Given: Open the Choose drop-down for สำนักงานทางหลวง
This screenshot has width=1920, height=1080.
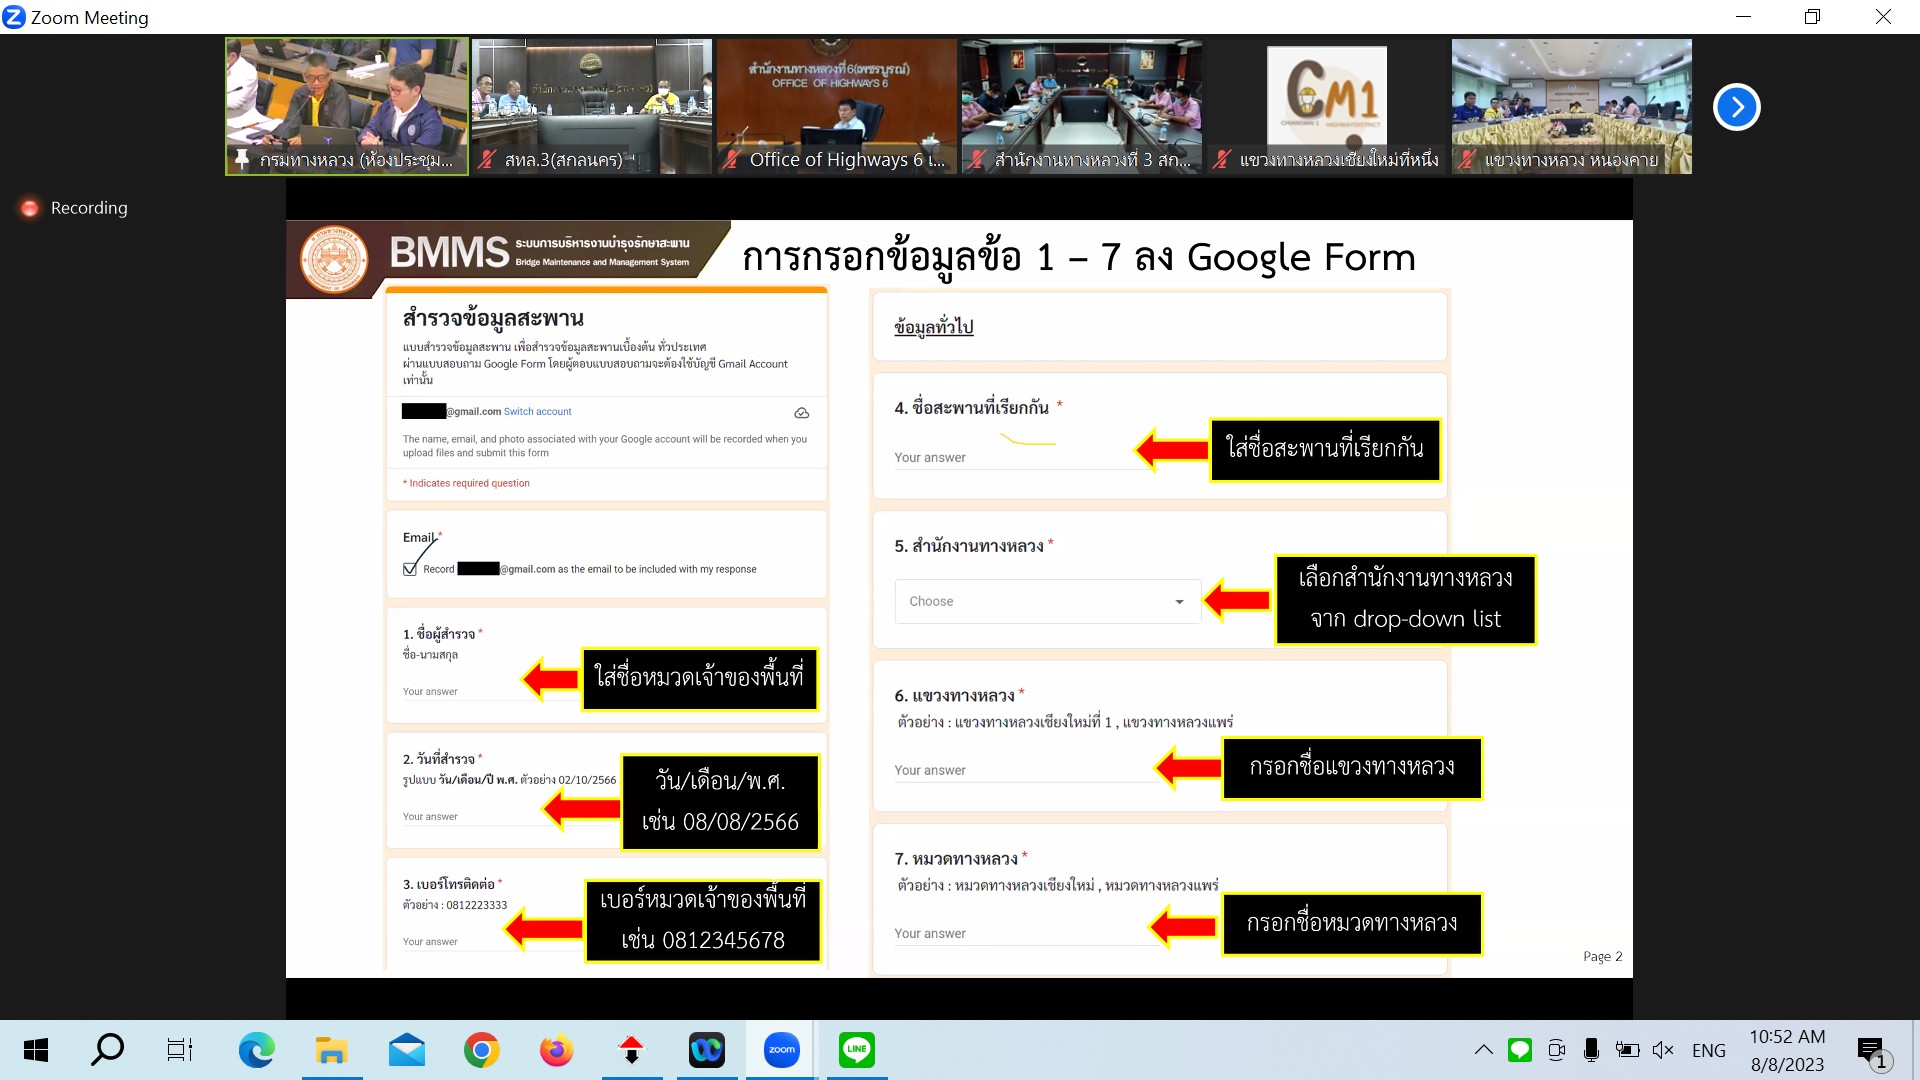Looking at the screenshot, I should click(x=1047, y=601).
